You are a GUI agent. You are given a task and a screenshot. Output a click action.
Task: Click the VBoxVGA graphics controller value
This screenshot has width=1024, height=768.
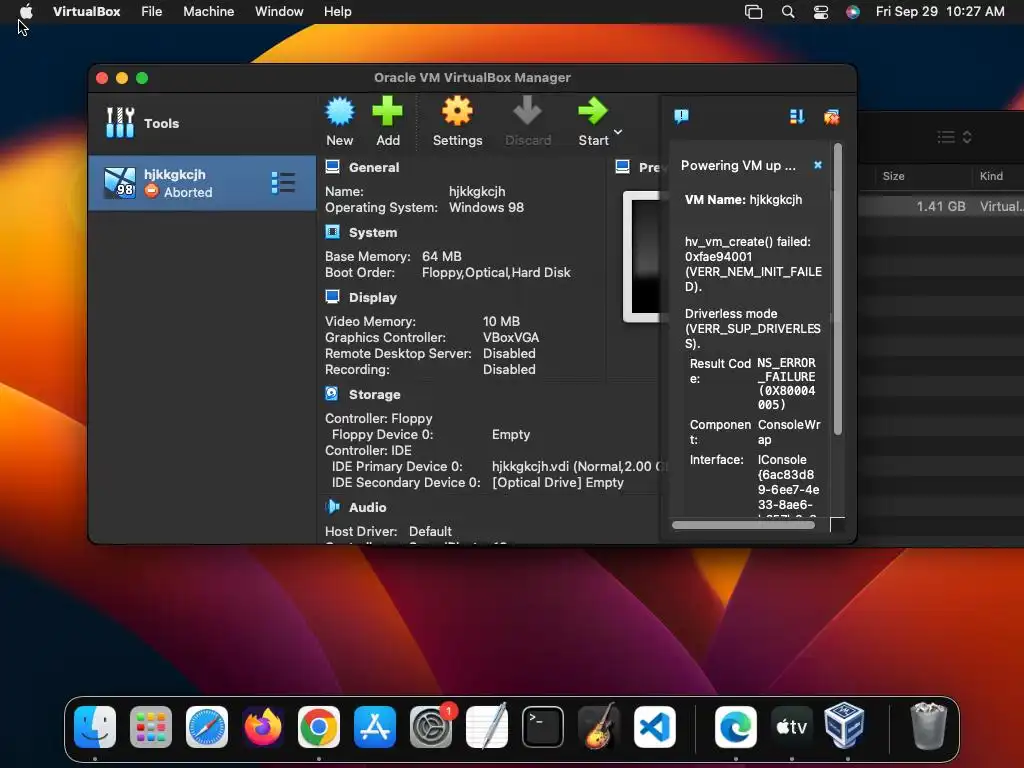(x=511, y=338)
